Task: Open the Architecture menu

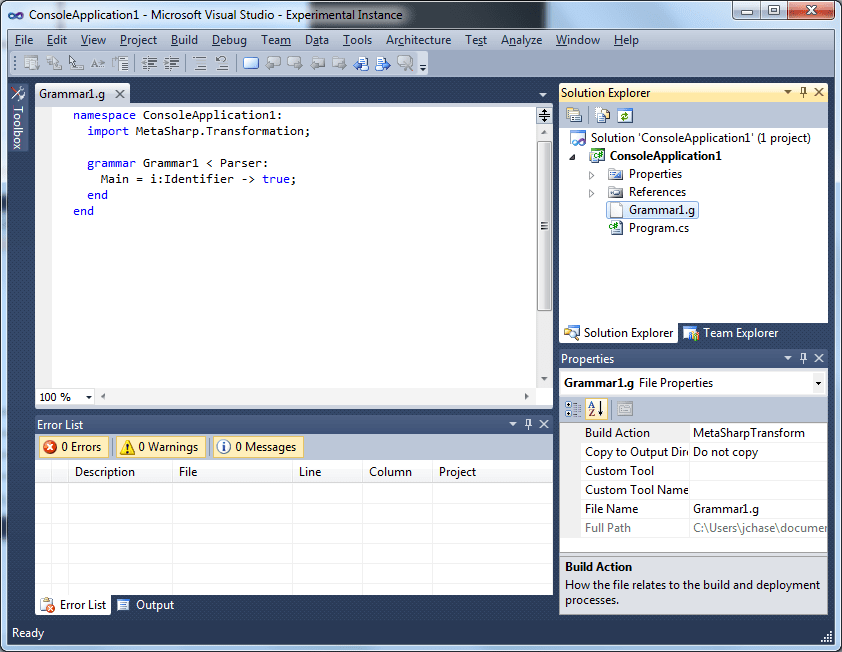Action: pos(418,40)
